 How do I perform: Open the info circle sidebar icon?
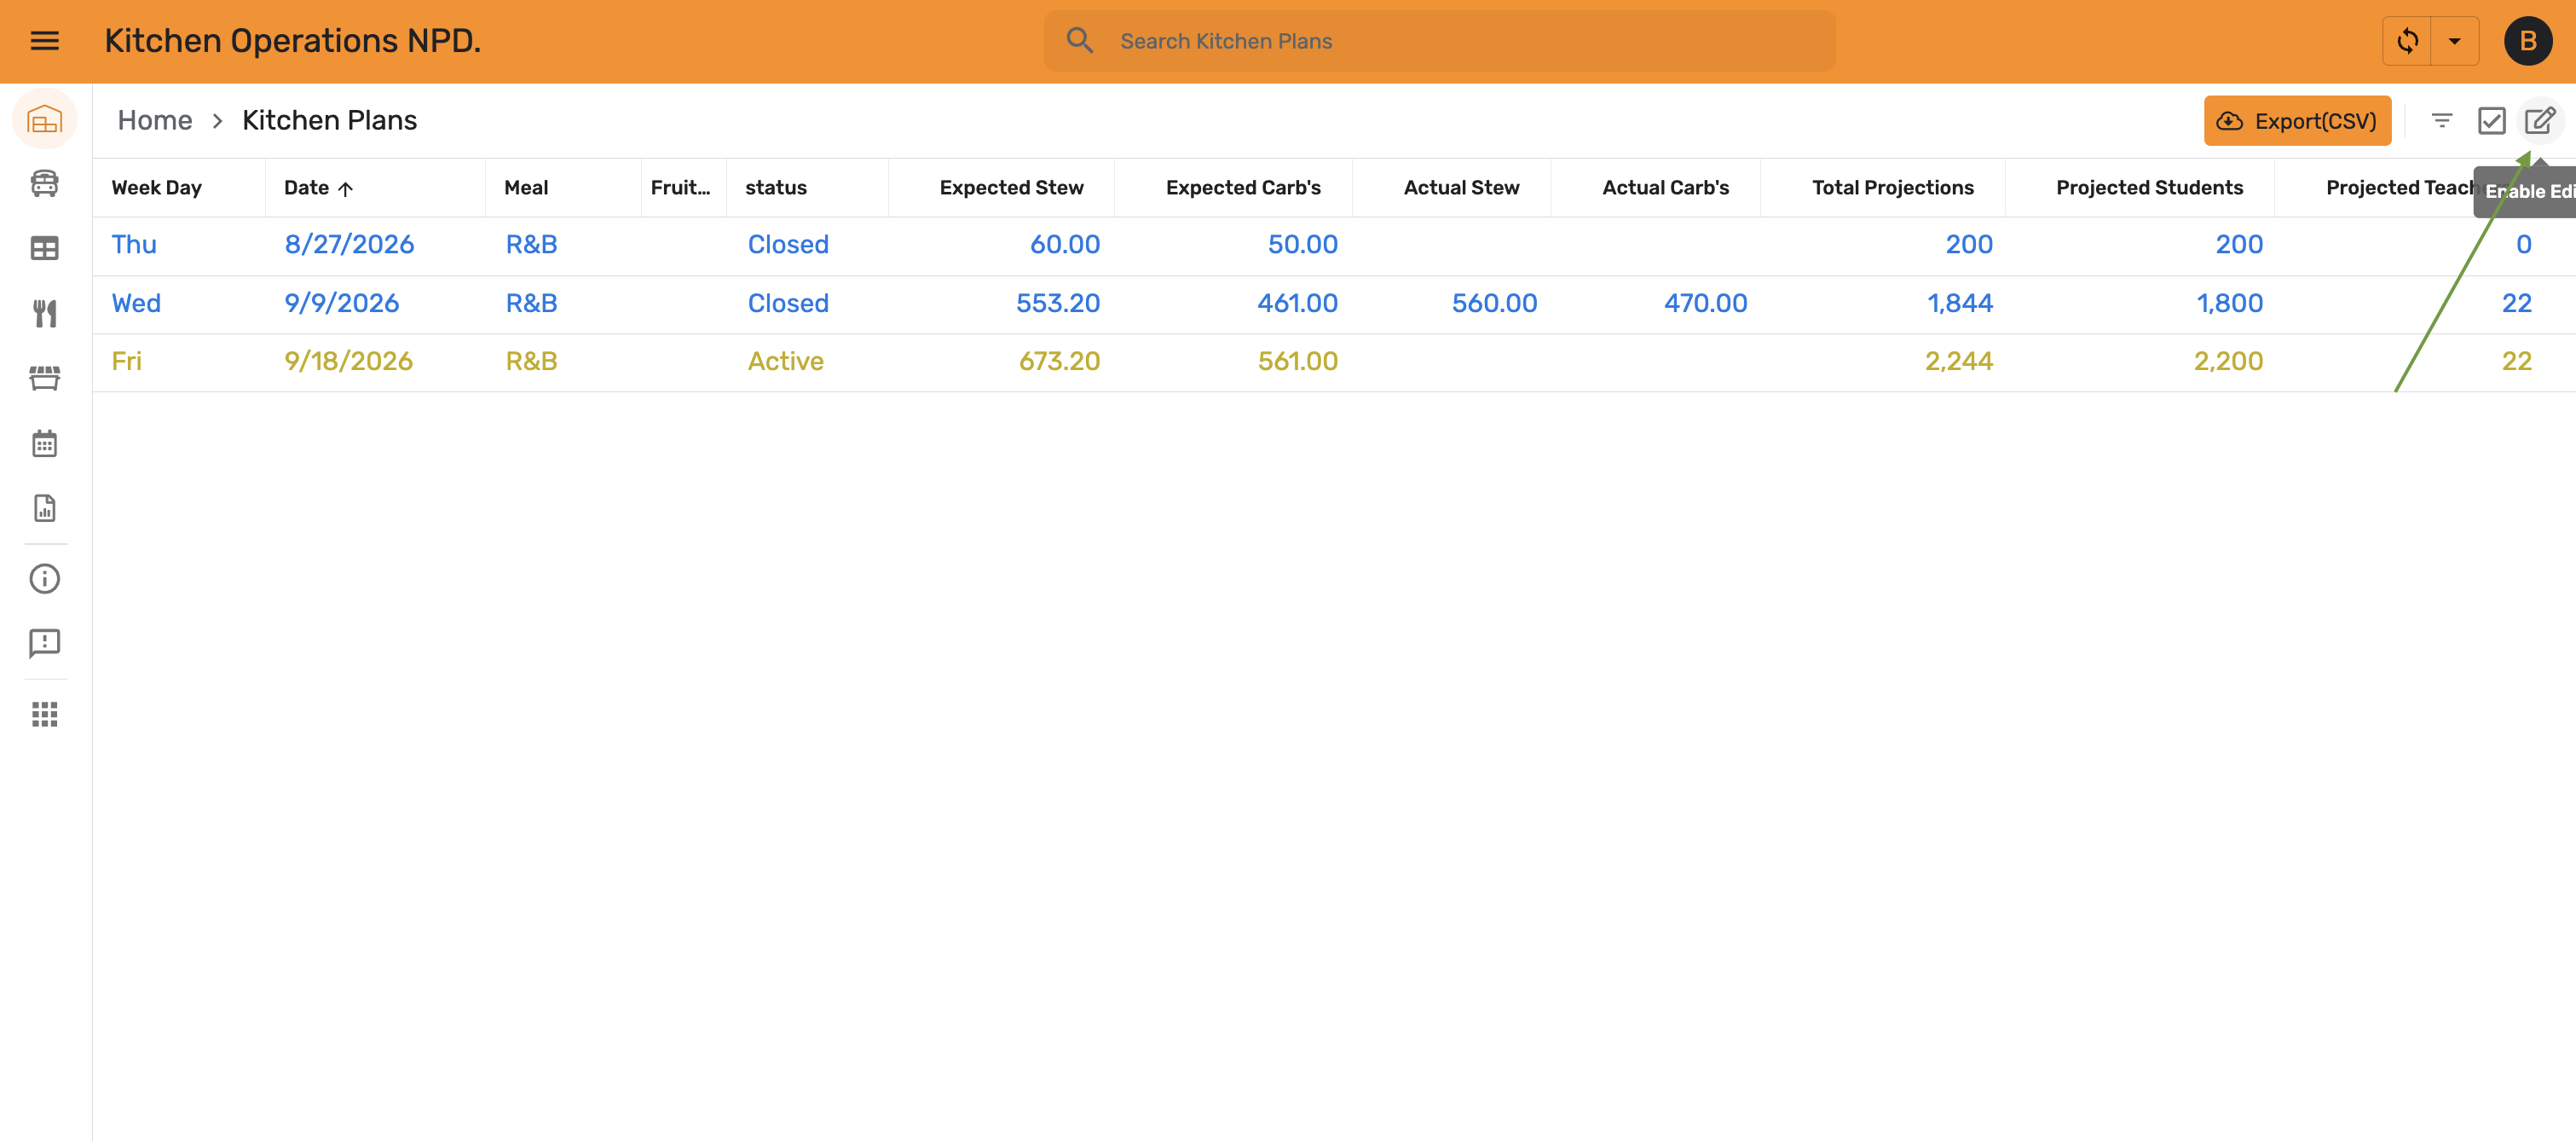point(45,579)
